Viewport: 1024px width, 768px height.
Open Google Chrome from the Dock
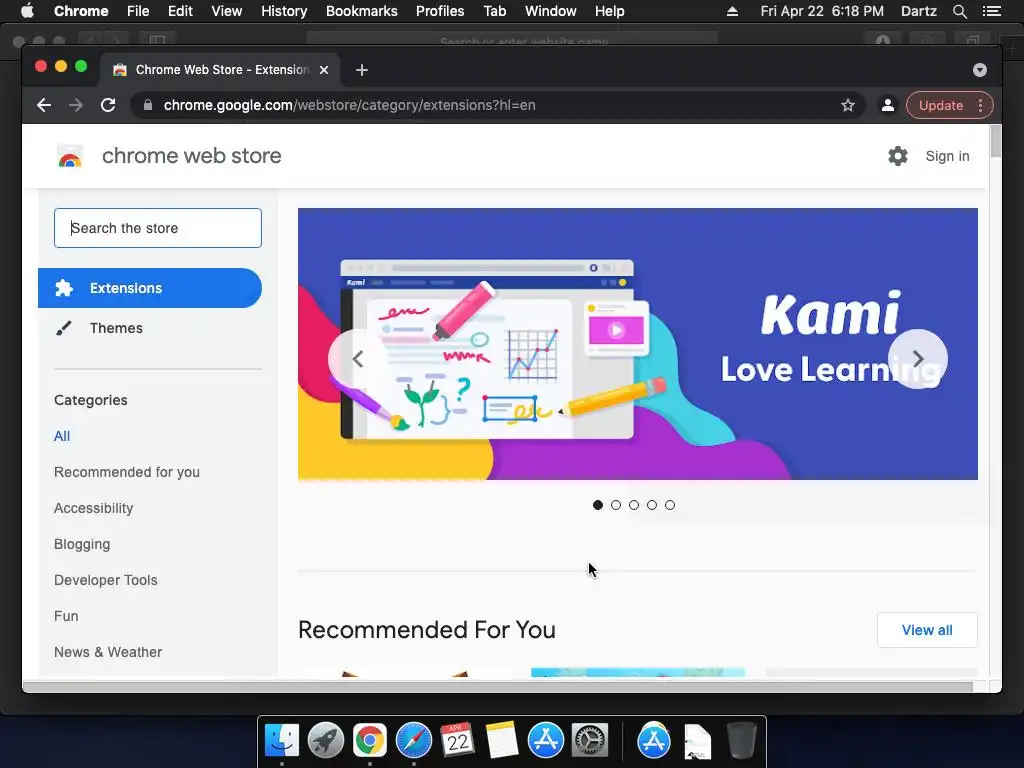pyautogui.click(x=370, y=741)
